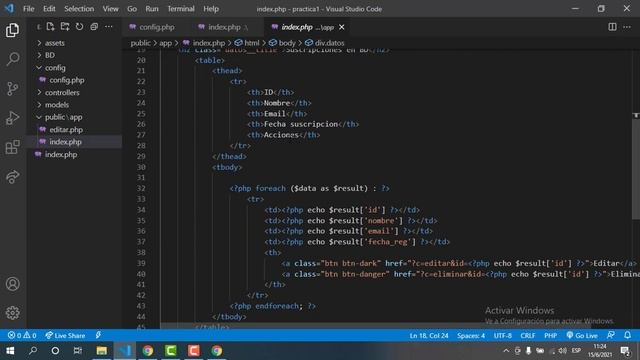
Task: Open the File menu
Action: (x=29, y=9)
